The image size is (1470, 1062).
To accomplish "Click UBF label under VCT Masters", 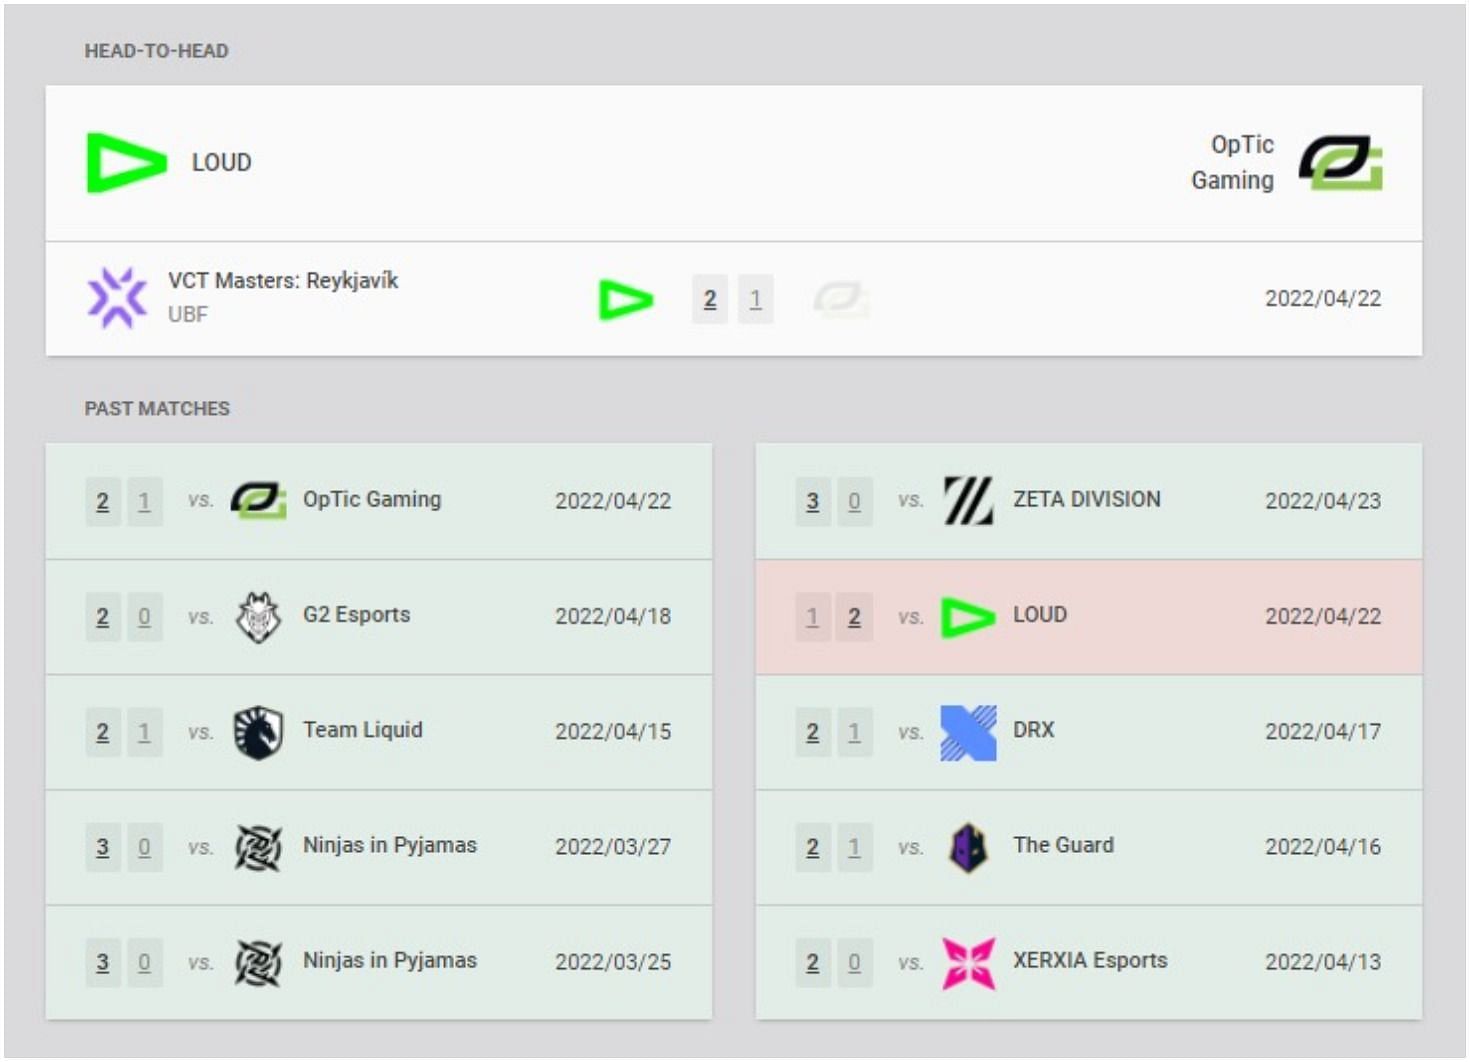I will (x=187, y=314).
